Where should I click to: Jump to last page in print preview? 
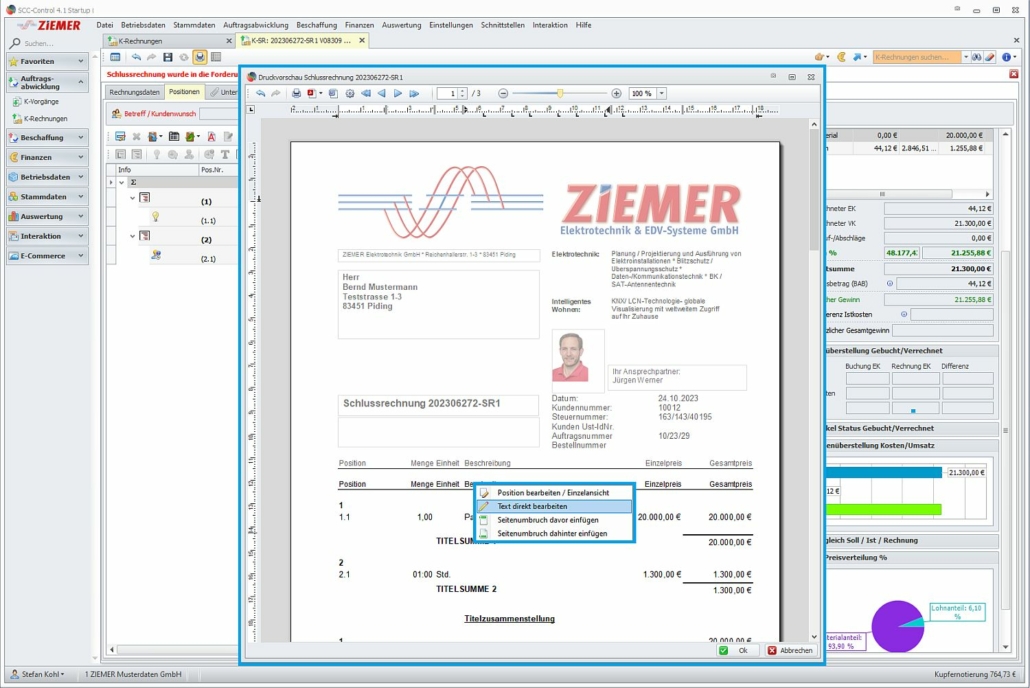pos(414,93)
